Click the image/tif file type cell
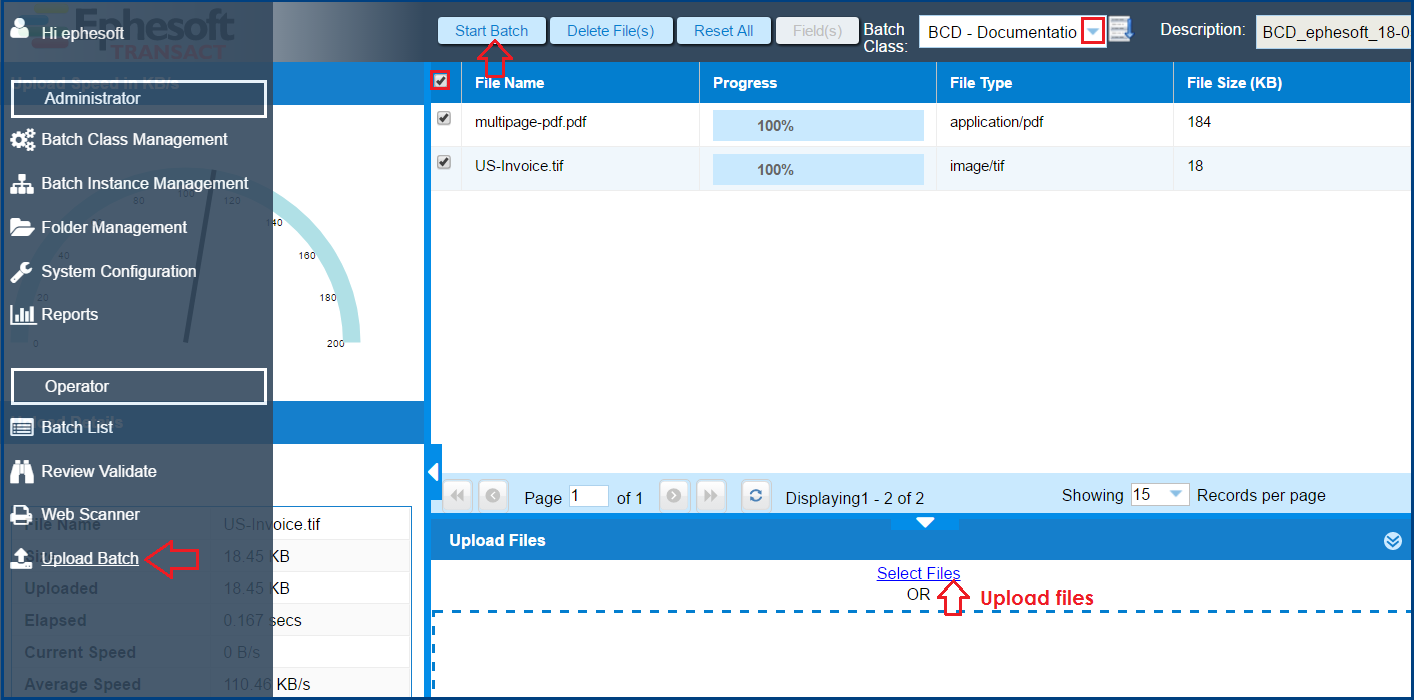The height and width of the screenshot is (700, 1414). tap(977, 166)
